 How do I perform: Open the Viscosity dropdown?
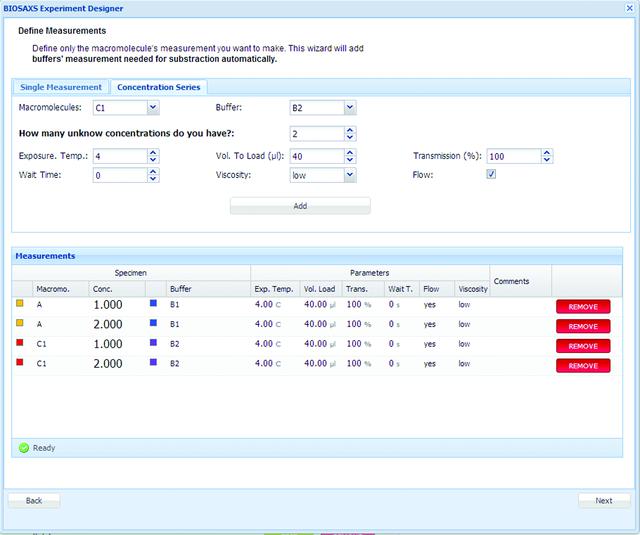pos(350,175)
